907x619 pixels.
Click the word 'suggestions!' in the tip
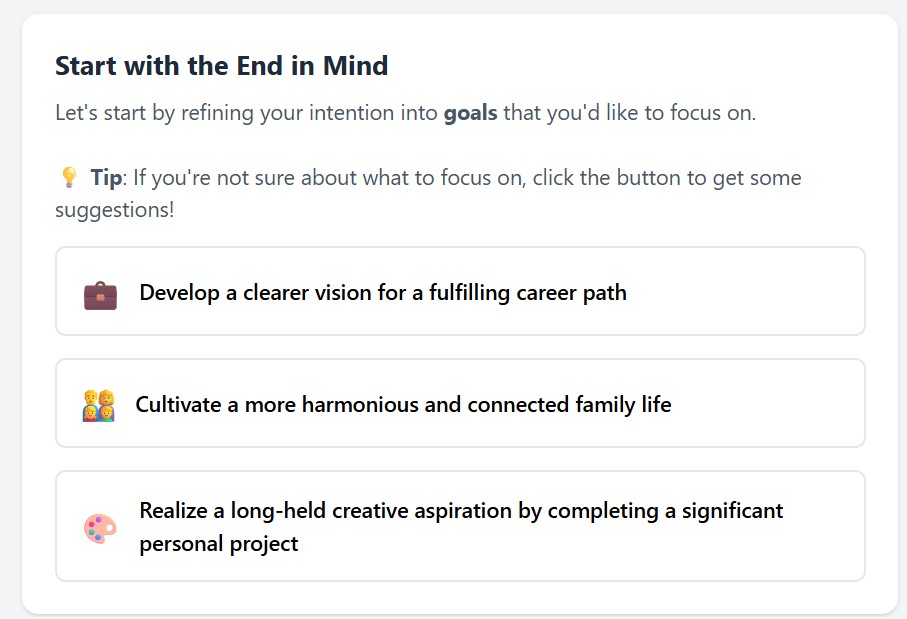pyautogui.click(x=114, y=211)
